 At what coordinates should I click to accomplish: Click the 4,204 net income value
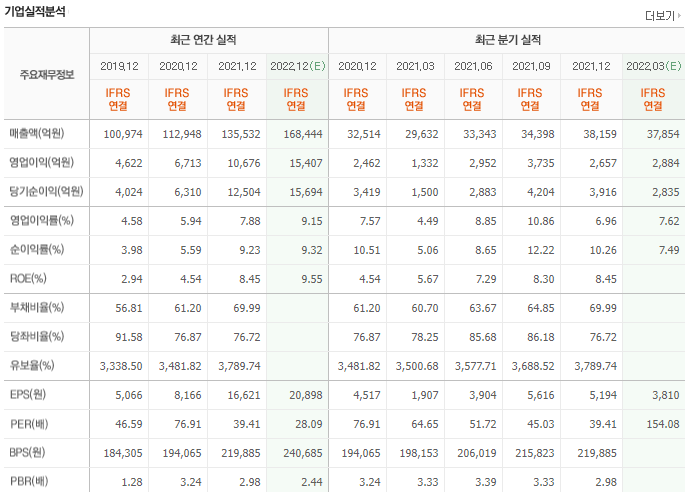pyautogui.click(x=541, y=192)
